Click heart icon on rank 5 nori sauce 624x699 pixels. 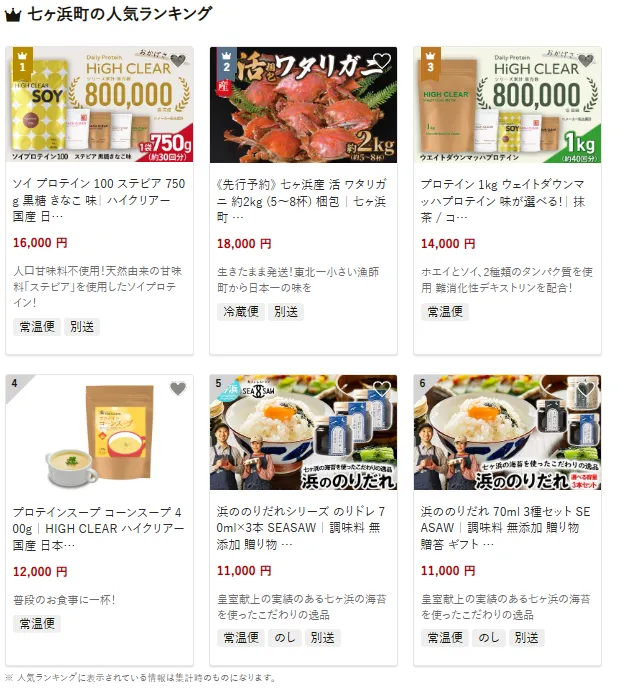pos(382,389)
